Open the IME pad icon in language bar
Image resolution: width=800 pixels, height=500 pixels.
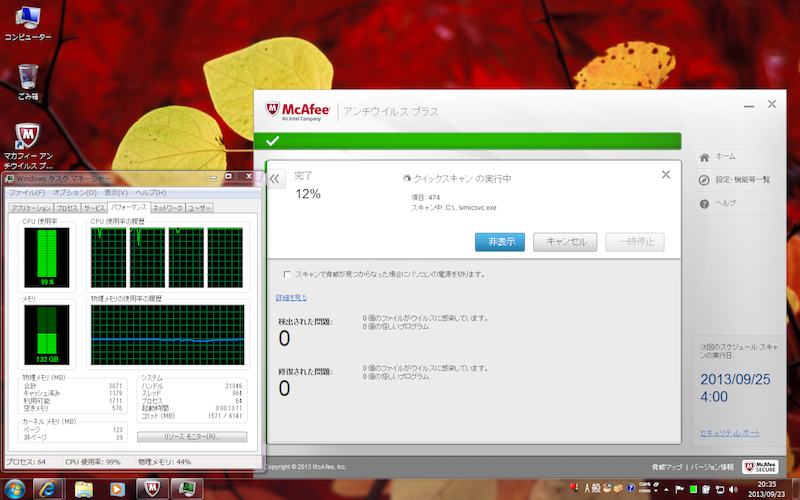point(607,488)
